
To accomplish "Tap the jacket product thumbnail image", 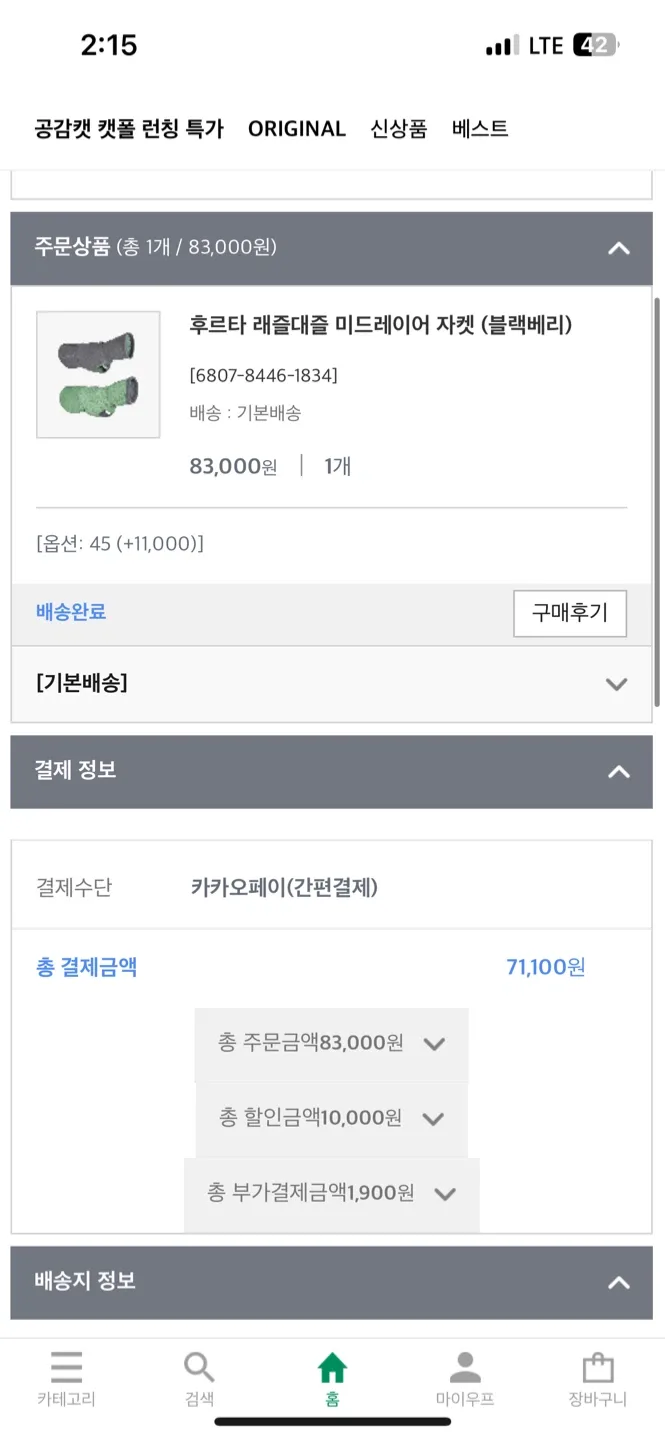I will pos(98,374).
